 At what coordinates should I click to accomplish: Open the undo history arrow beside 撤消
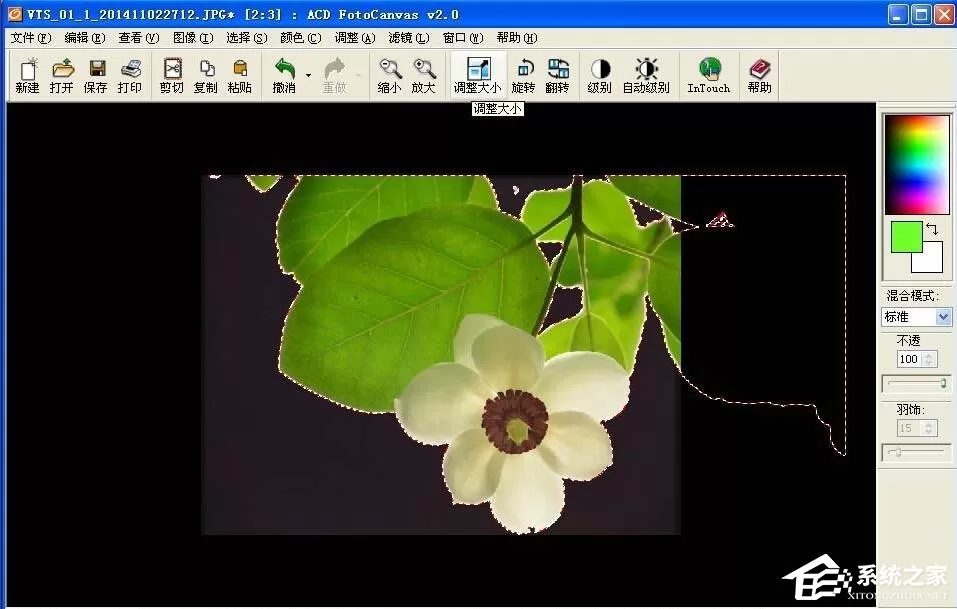click(x=308, y=76)
